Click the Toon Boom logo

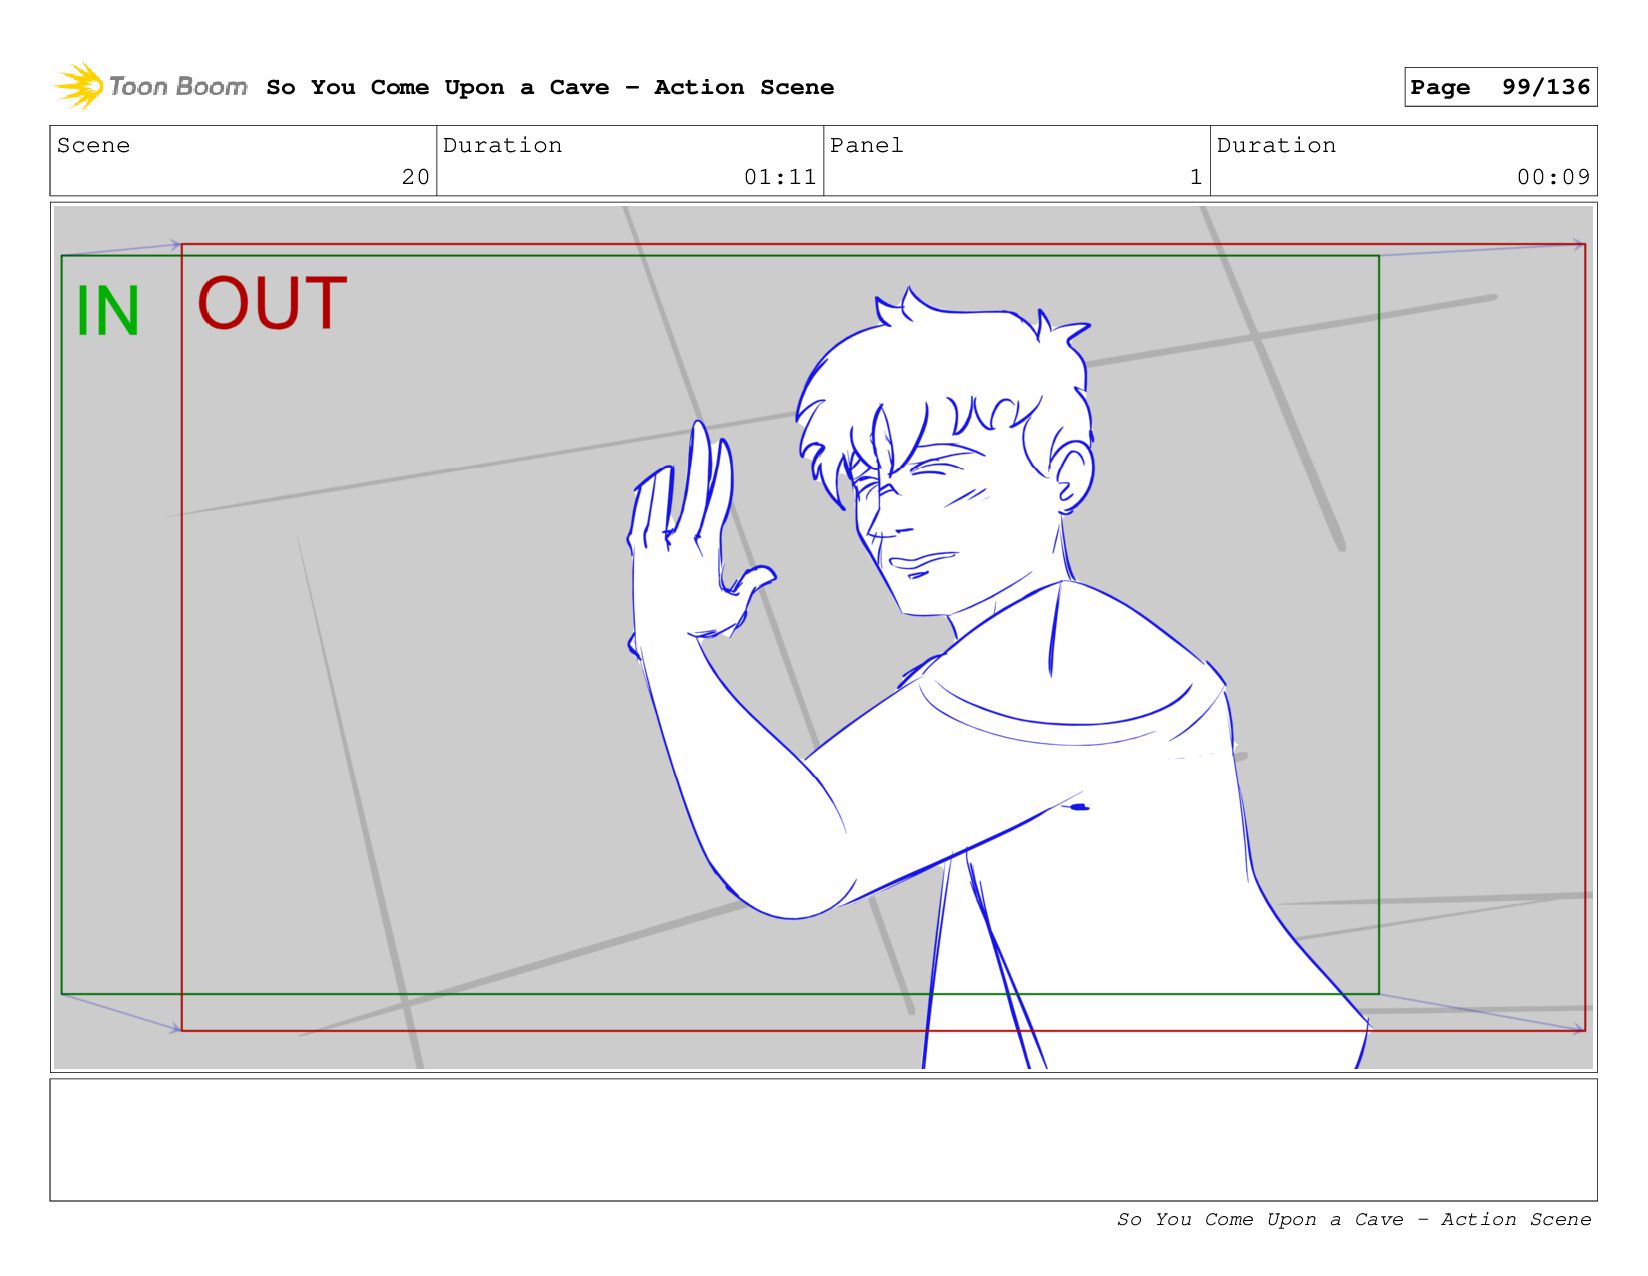[x=151, y=87]
